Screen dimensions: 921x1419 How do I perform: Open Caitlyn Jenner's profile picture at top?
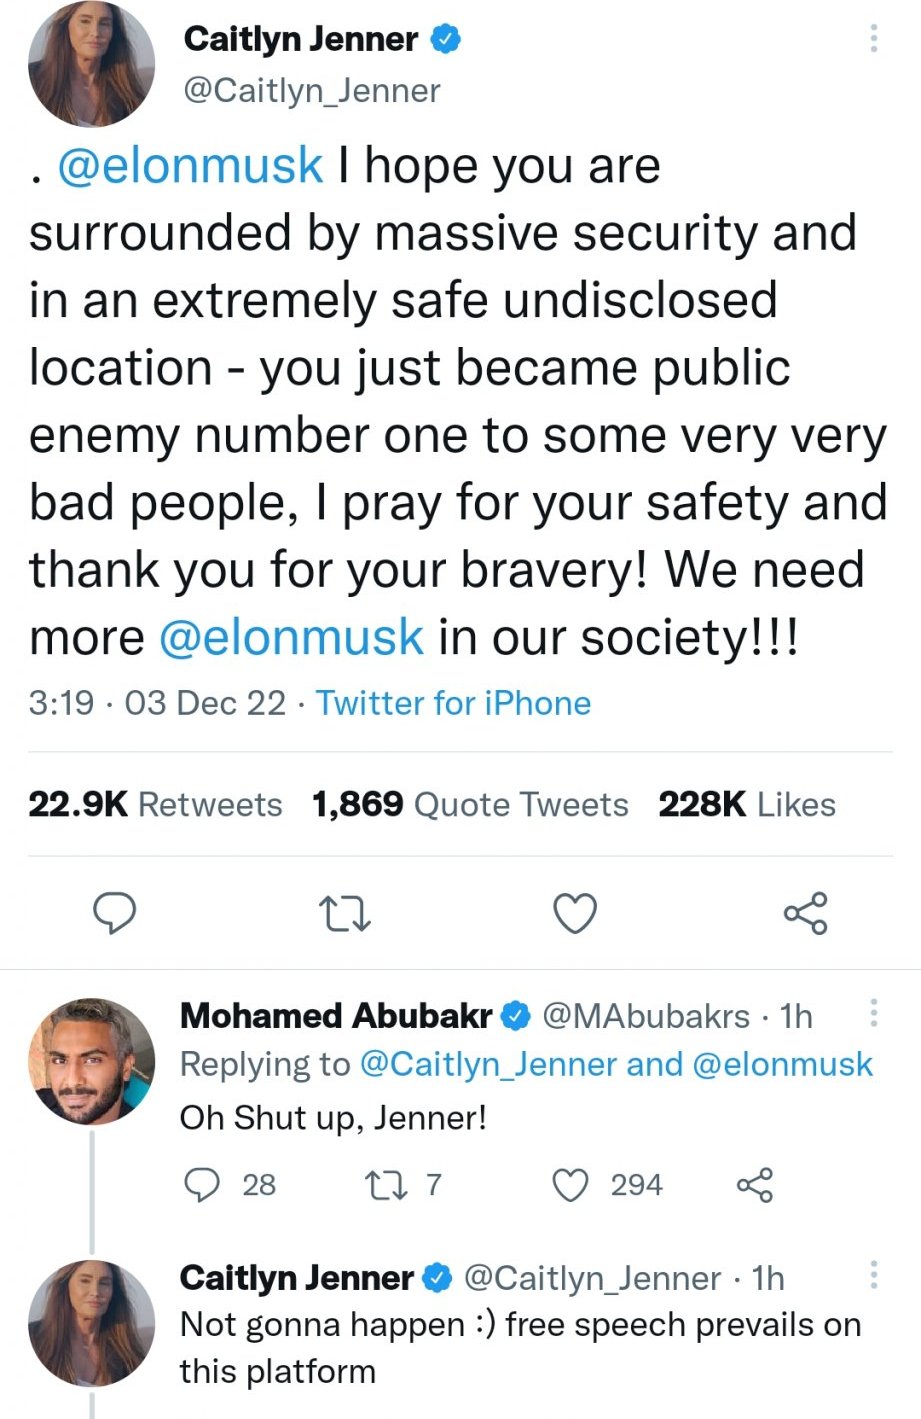pos(92,64)
